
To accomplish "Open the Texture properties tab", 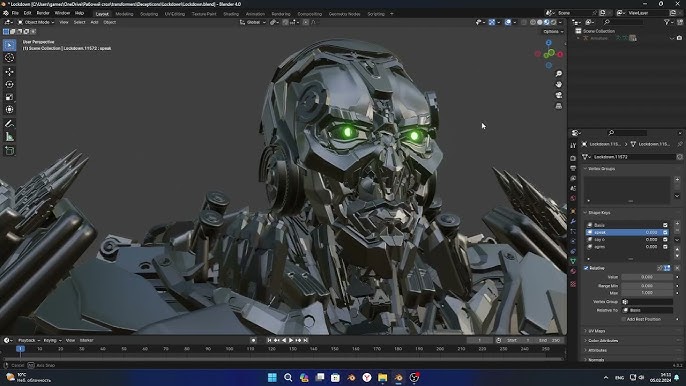I will pos(573,284).
